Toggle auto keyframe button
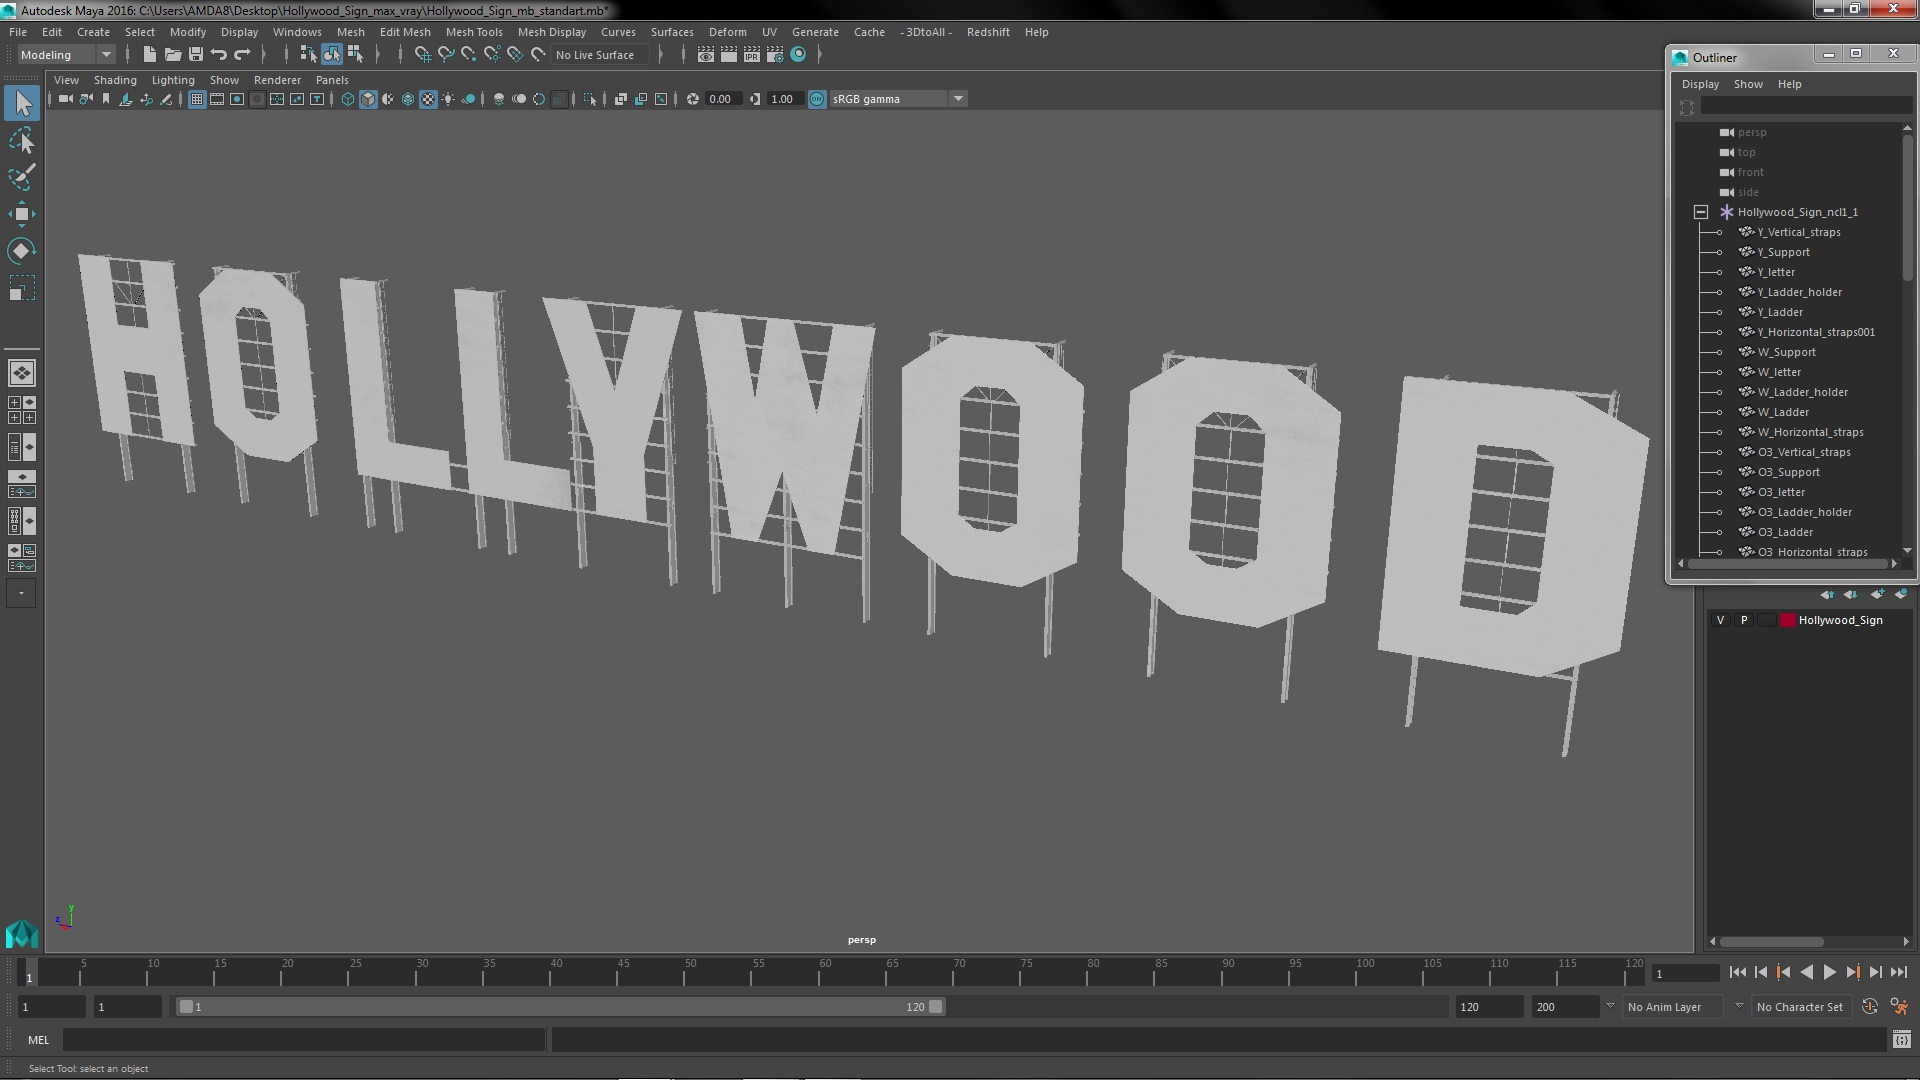This screenshot has width=1920, height=1080. point(1869,1007)
